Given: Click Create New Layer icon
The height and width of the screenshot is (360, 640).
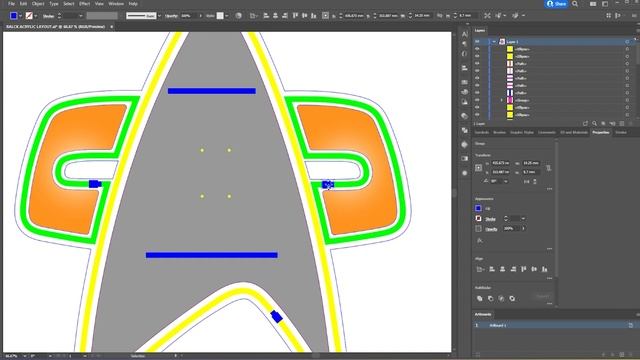Looking at the screenshot, I should 622,123.
